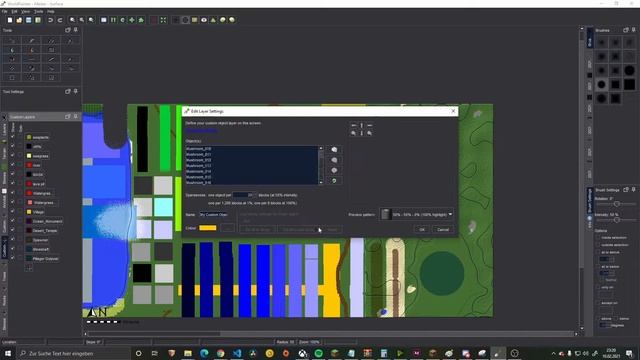This screenshot has width=640, height=360.
Task: Toggle the inside selection checkbox in Brush options
Action: [598, 238]
